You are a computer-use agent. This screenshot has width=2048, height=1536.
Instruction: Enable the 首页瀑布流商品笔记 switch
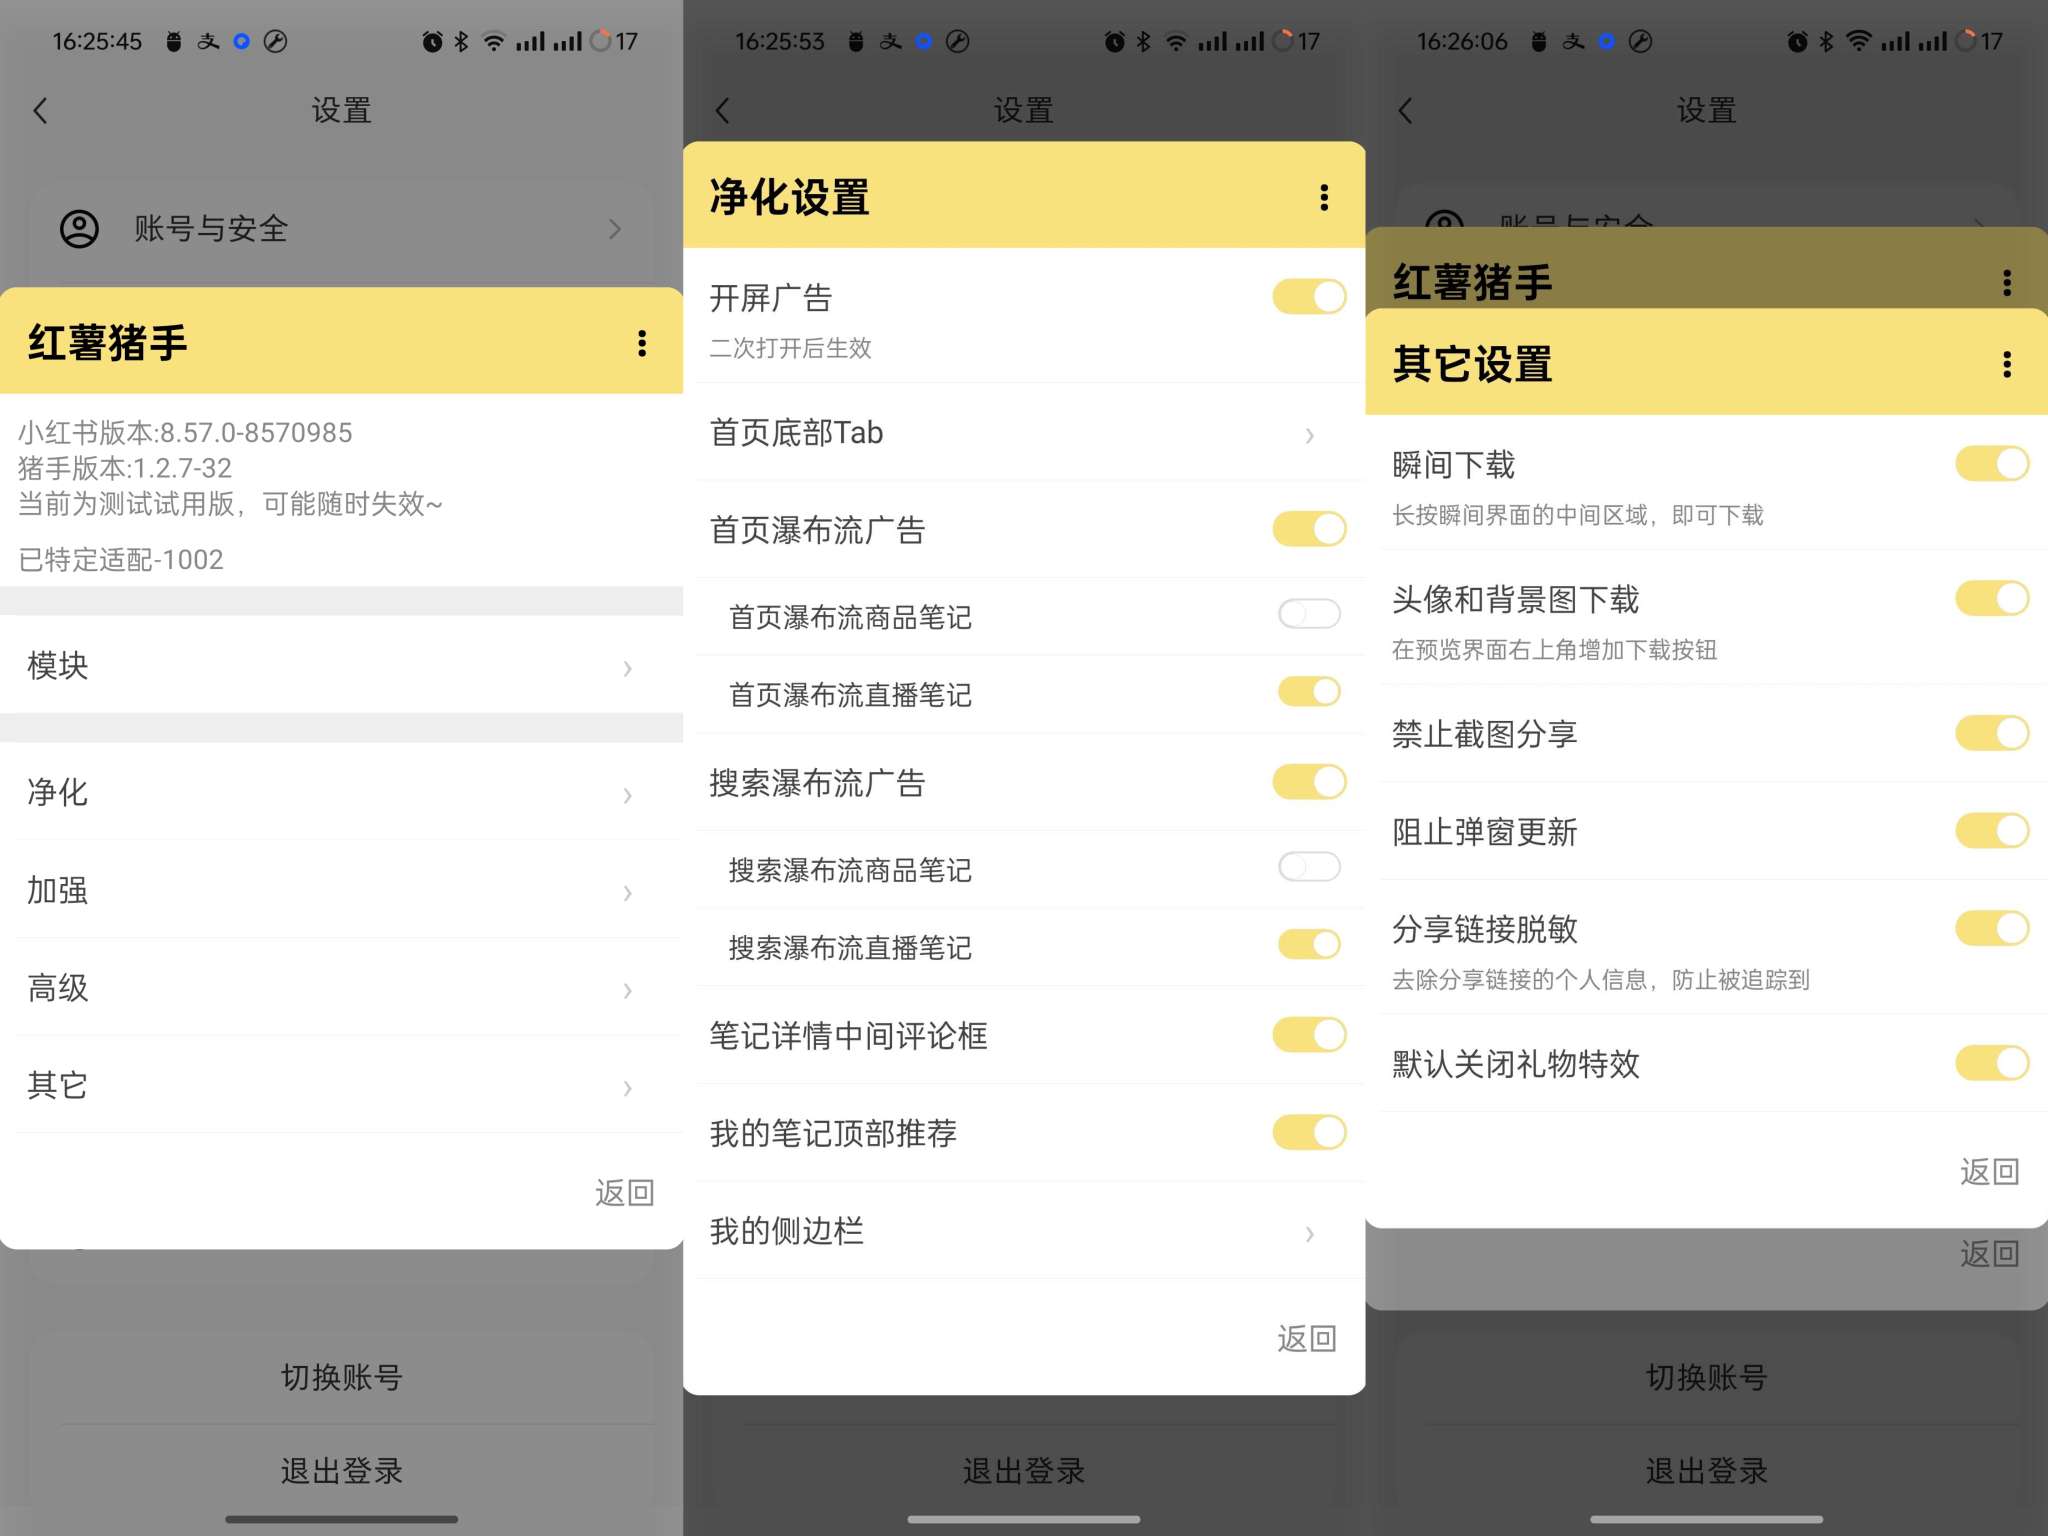pyautogui.click(x=1309, y=613)
